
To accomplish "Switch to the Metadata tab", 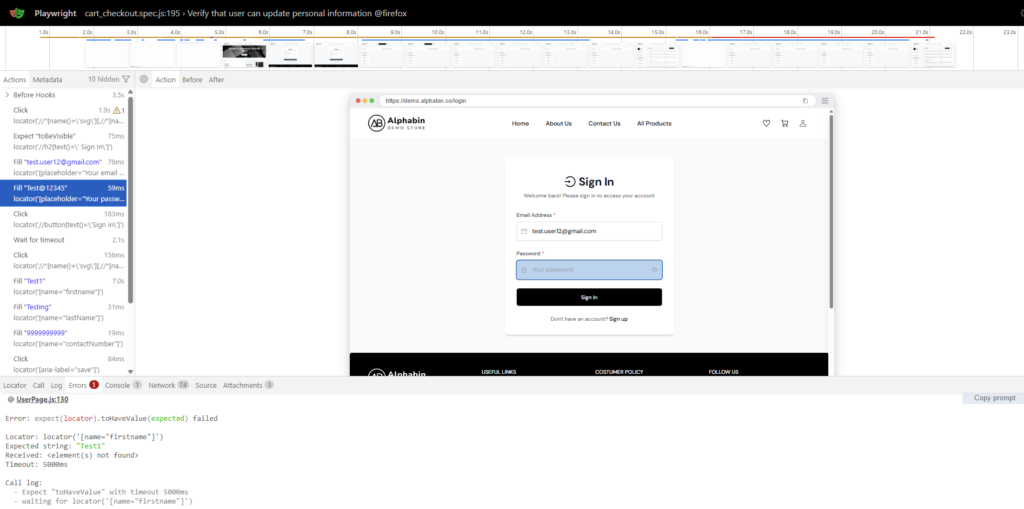I will pyautogui.click(x=47, y=79).
